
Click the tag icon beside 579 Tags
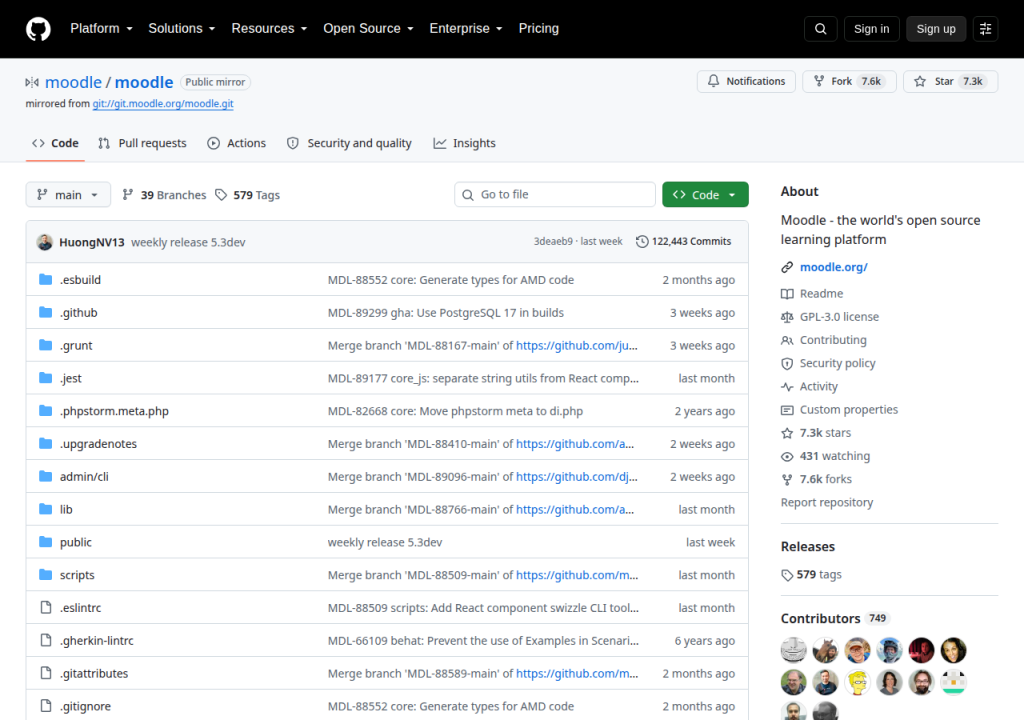click(221, 195)
